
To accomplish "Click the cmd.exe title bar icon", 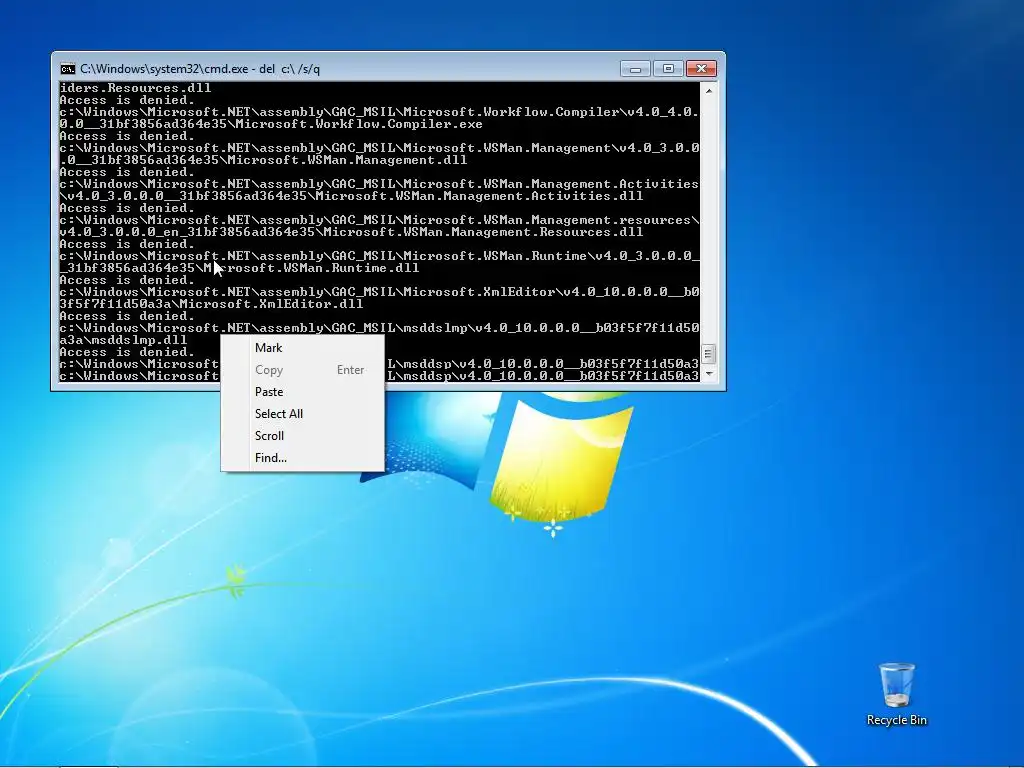I will 67,69.
